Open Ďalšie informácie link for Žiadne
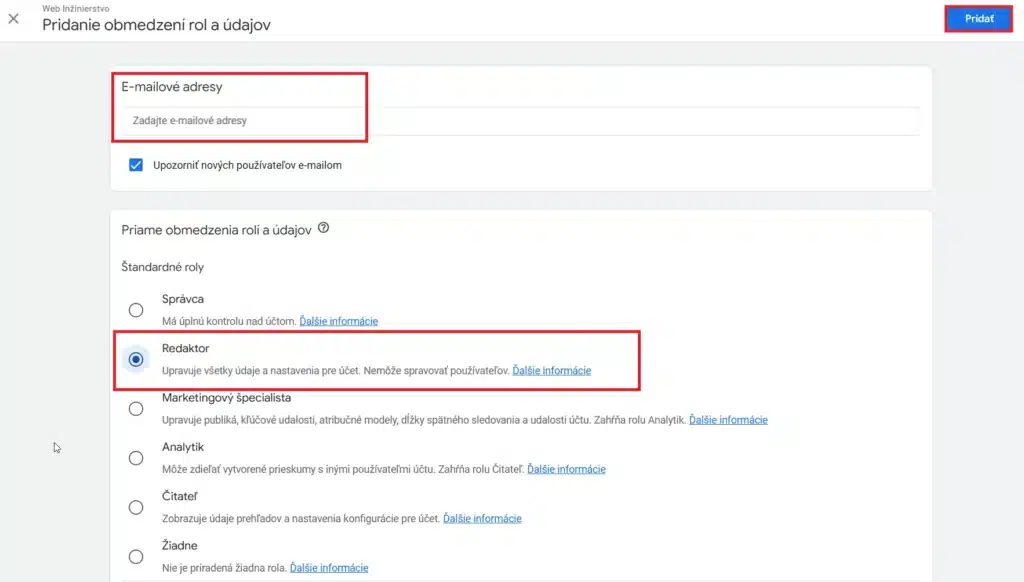Screen dimensions: 1024x582 pos(329,567)
